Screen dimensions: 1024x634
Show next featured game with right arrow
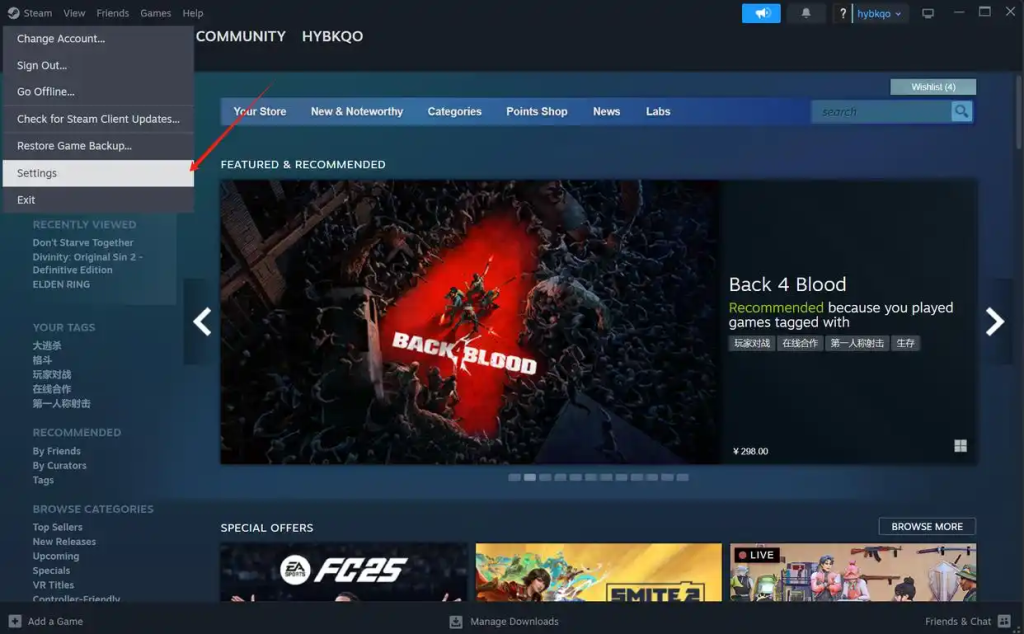coord(995,321)
